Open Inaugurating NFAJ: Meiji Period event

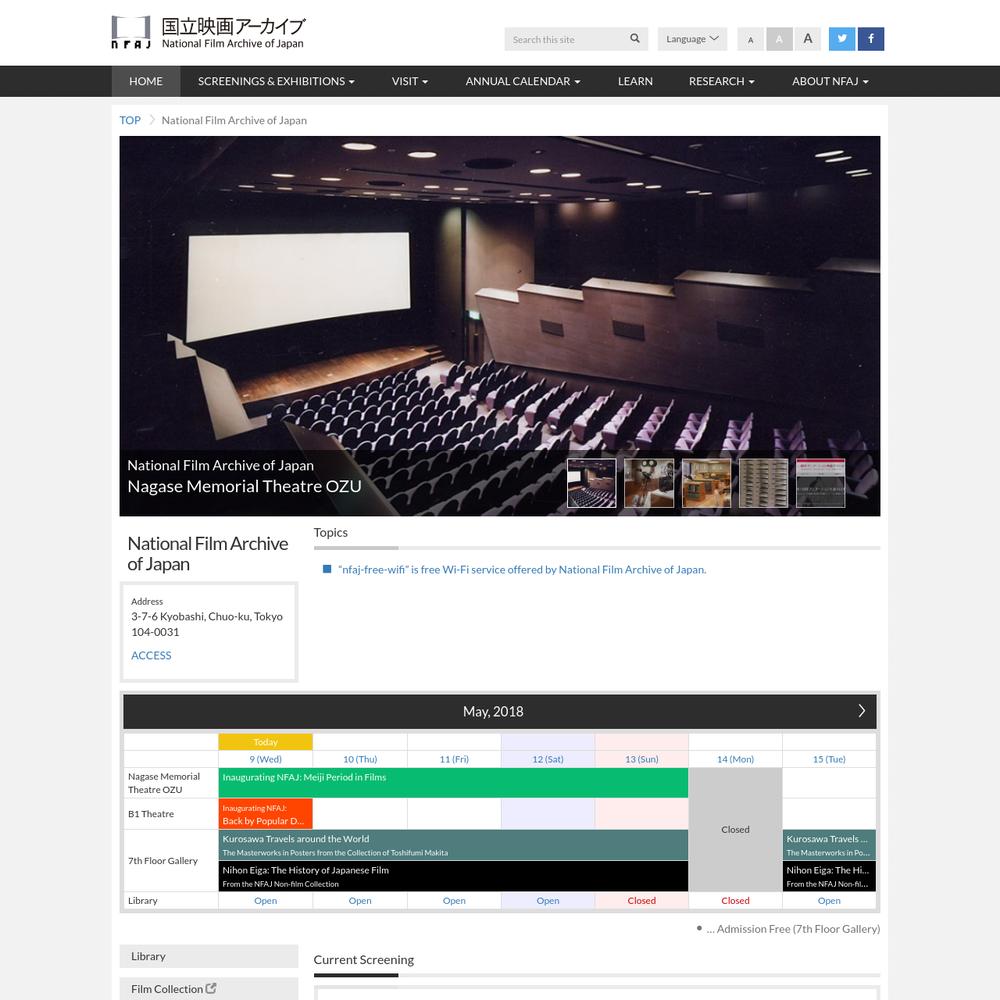453,783
